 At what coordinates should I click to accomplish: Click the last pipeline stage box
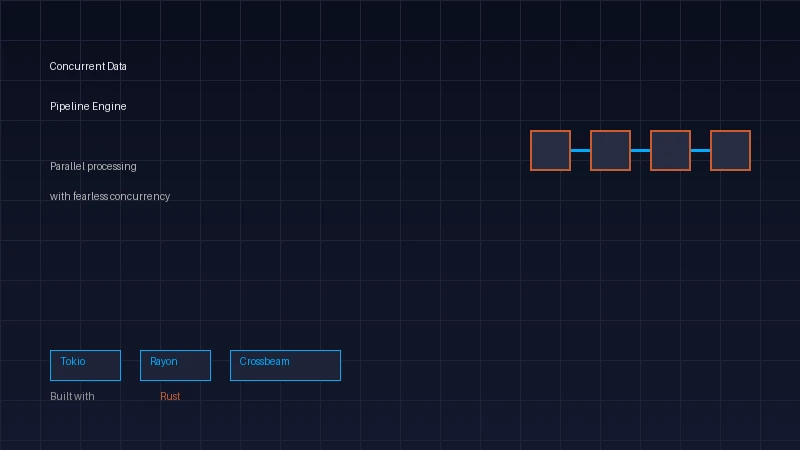pos(730,150)
